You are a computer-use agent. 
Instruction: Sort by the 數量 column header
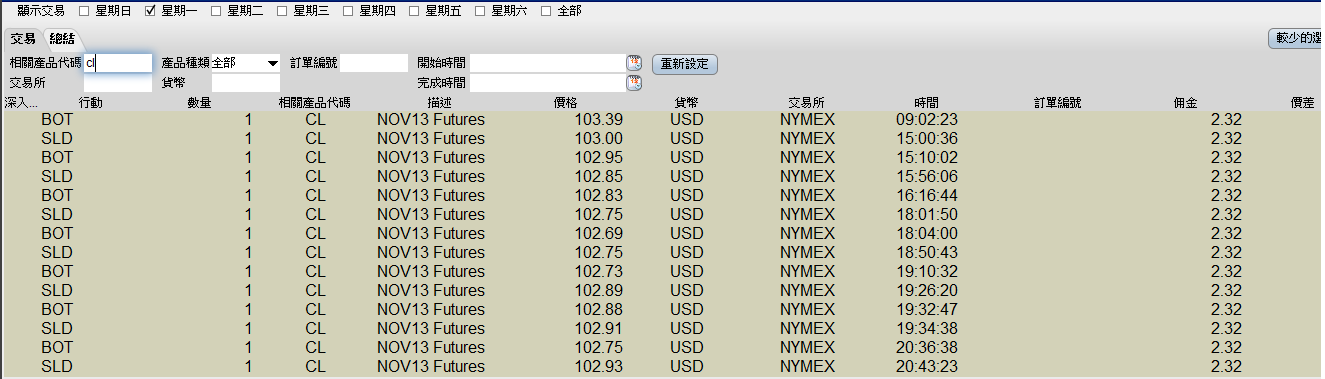200,103
